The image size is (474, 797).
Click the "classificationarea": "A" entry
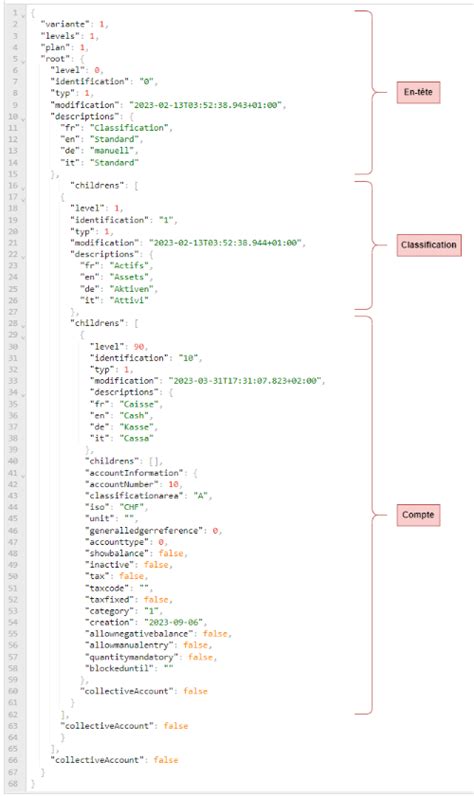pyautogui.click(x=149, y=496)
